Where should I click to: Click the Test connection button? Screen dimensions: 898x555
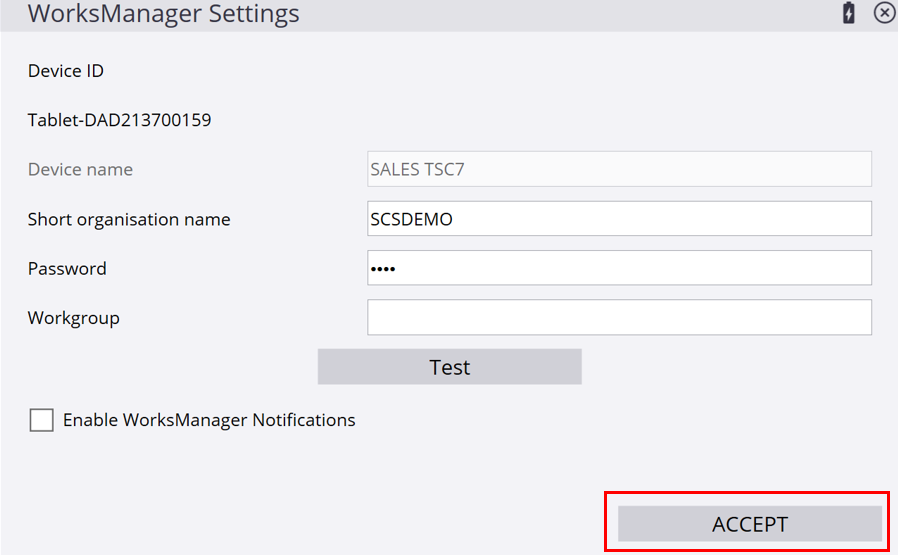450,367
